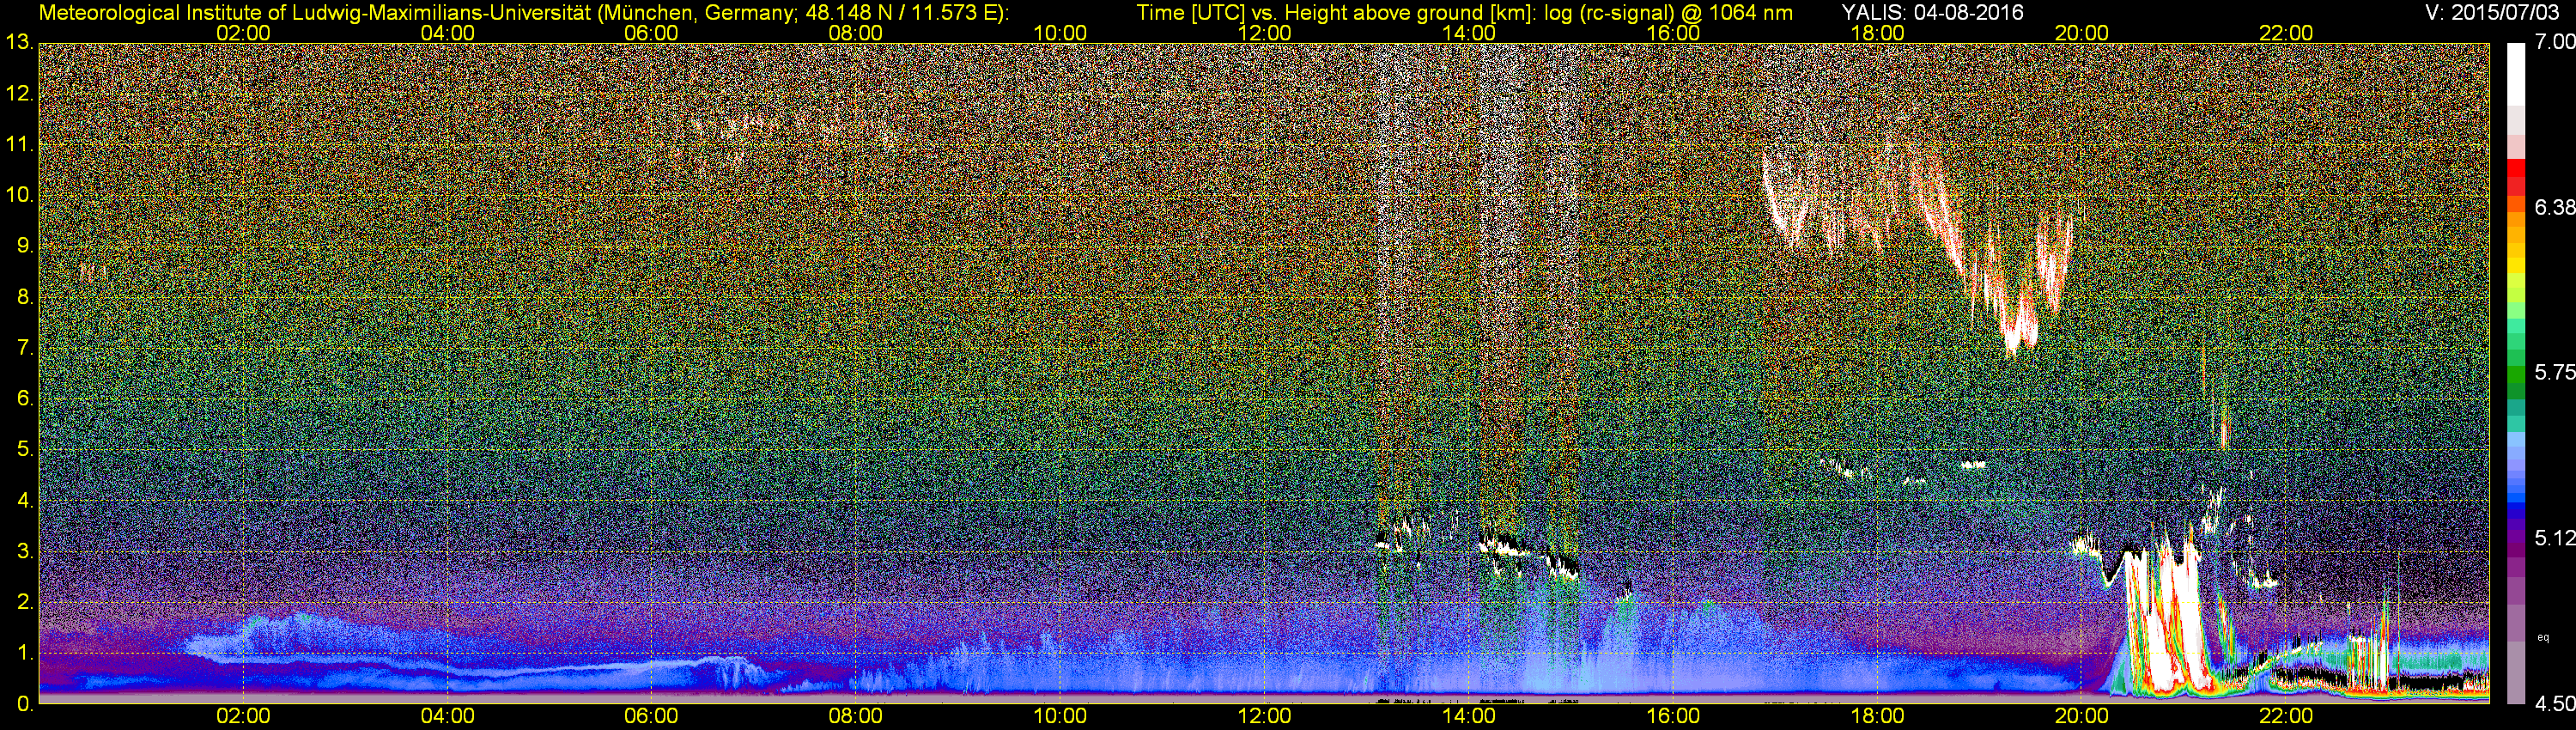The image size is (2576, 730).
Task: Click the 14:00 label on the top time axis
Action: coord(1469,33)
